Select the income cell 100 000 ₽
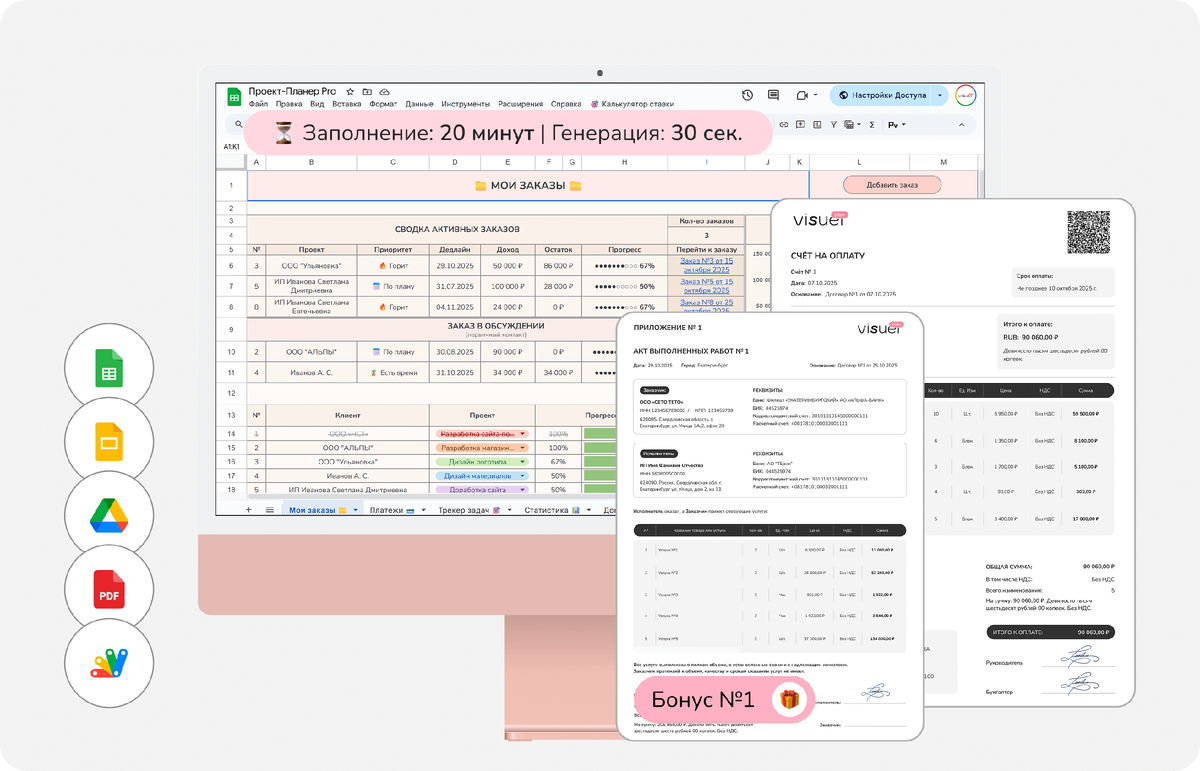Viewport: 1200px width, 771px height. 507,286
